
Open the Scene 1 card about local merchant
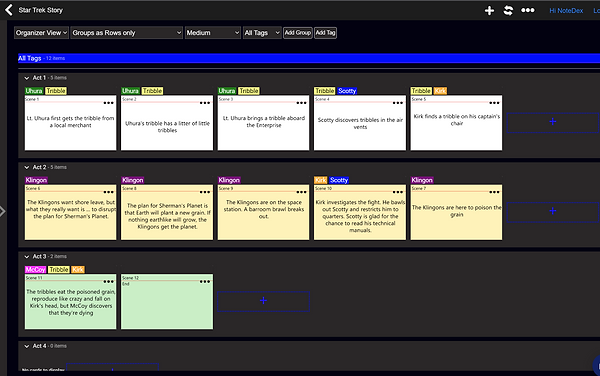pyautogui.click(x=70, y=123)
